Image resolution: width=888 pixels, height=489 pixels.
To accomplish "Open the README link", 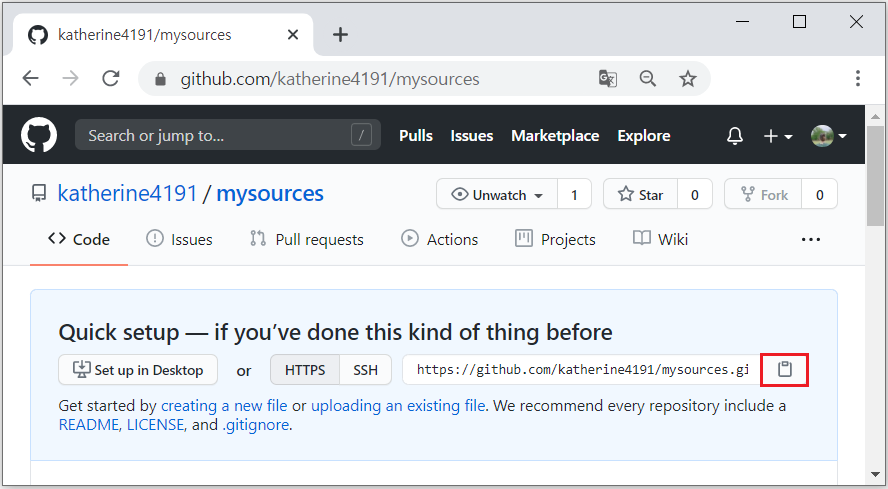I will [x=88, y=425].
